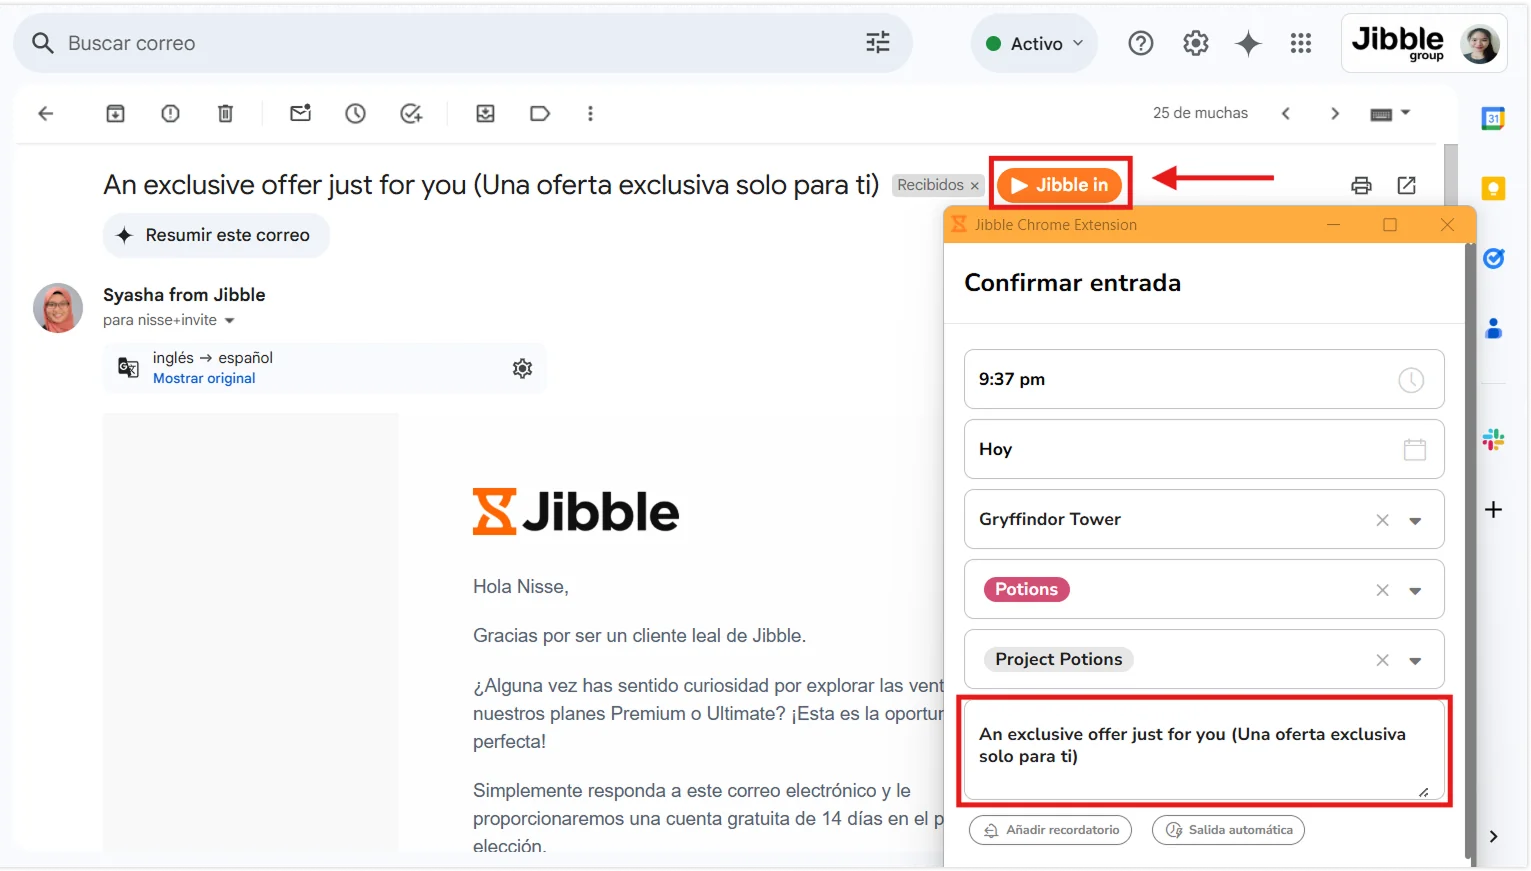Open search filter options icon
This screenshot has height=871, width=1531.
(x=877, y=42)
